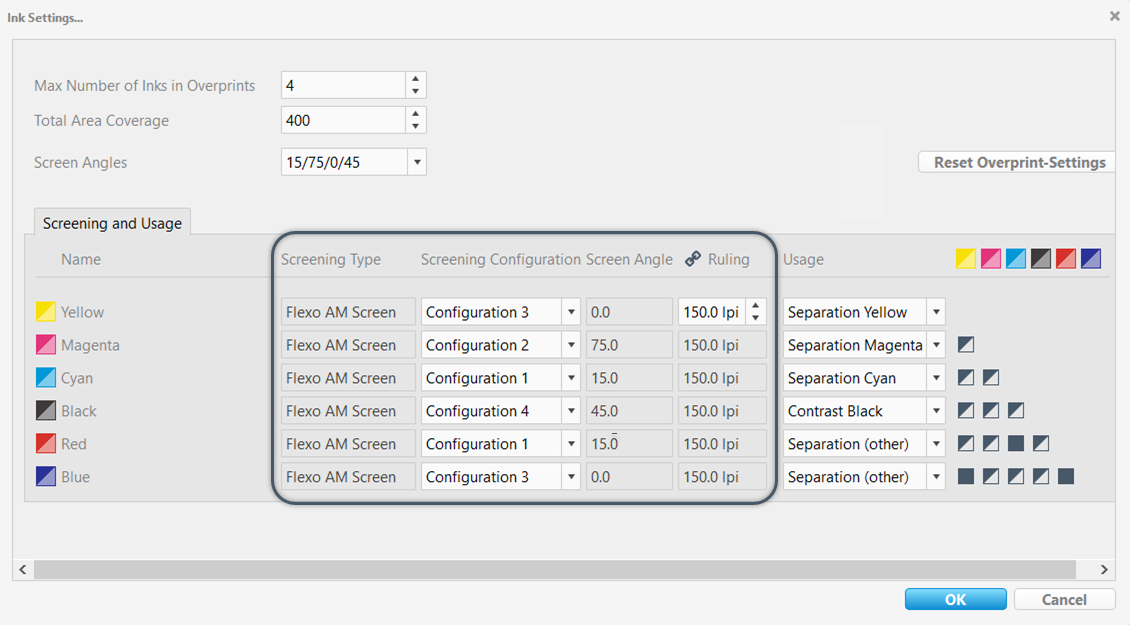1130x625 pixels.
Task: Toggle the chain link icon beside Ruling
Action: point(693,259)
